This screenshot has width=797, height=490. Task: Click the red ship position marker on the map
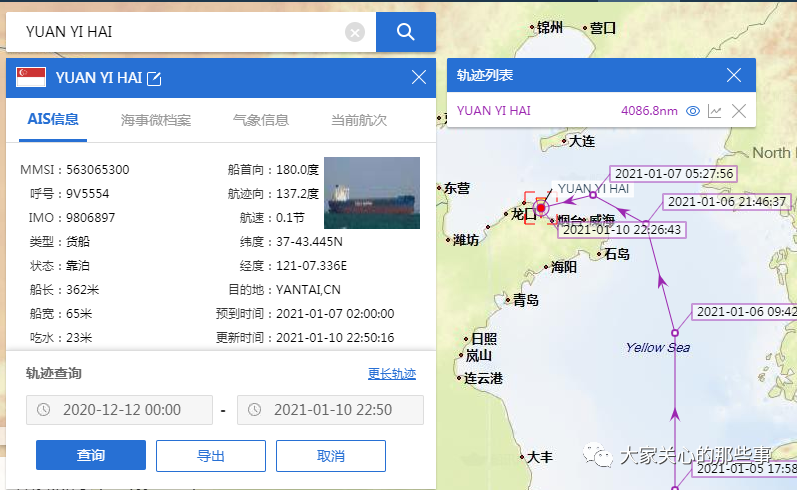541,207
